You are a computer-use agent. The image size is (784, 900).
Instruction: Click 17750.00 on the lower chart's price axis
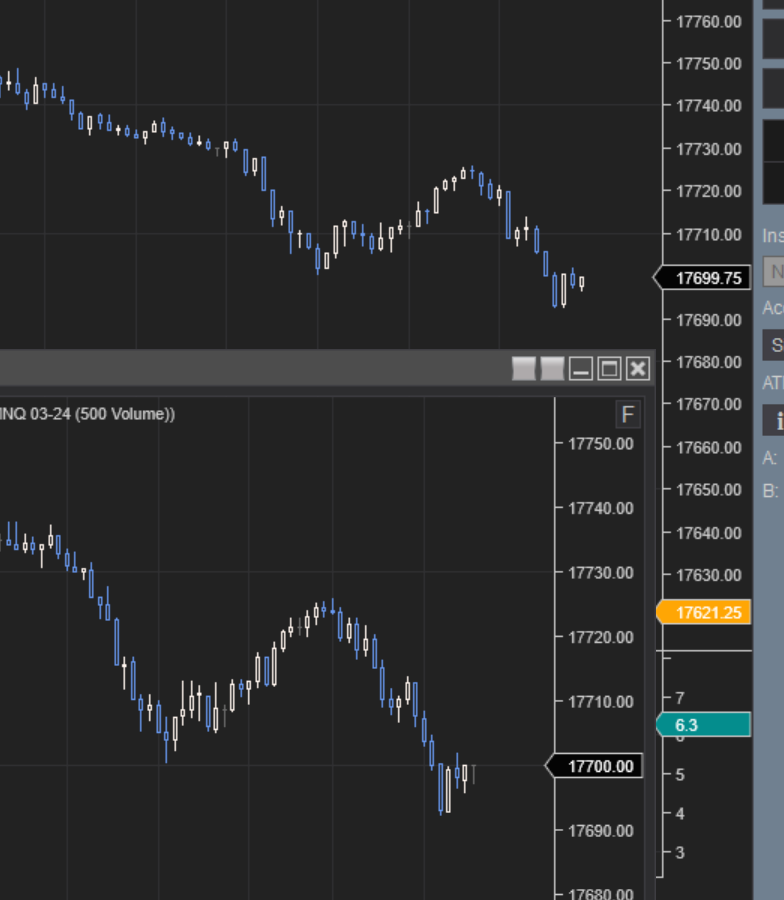[x=600, y=444]
